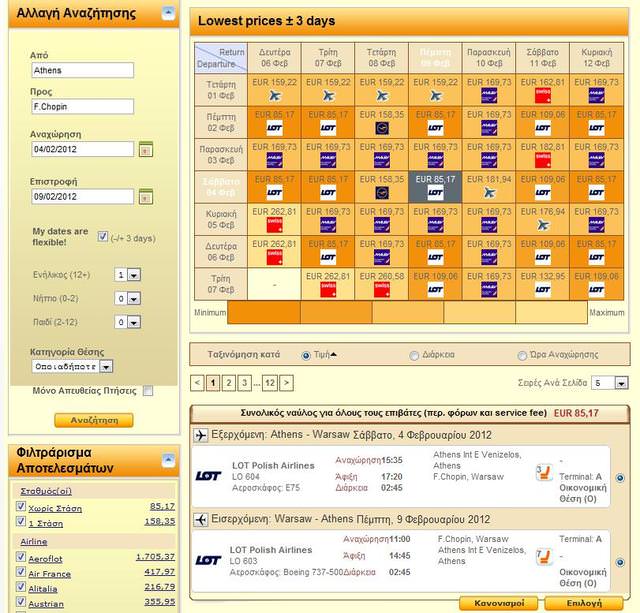Screen dimensions: 640x613
Task: Sort results by Διάρκεια radio button
Action: [414, 355]
